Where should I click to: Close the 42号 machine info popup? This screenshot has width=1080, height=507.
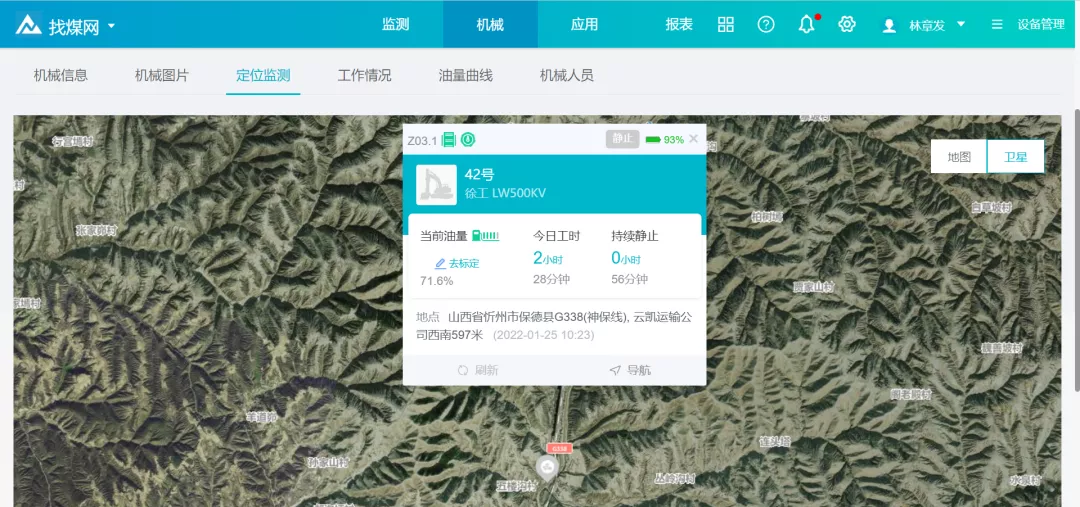[x=694, y=139]
